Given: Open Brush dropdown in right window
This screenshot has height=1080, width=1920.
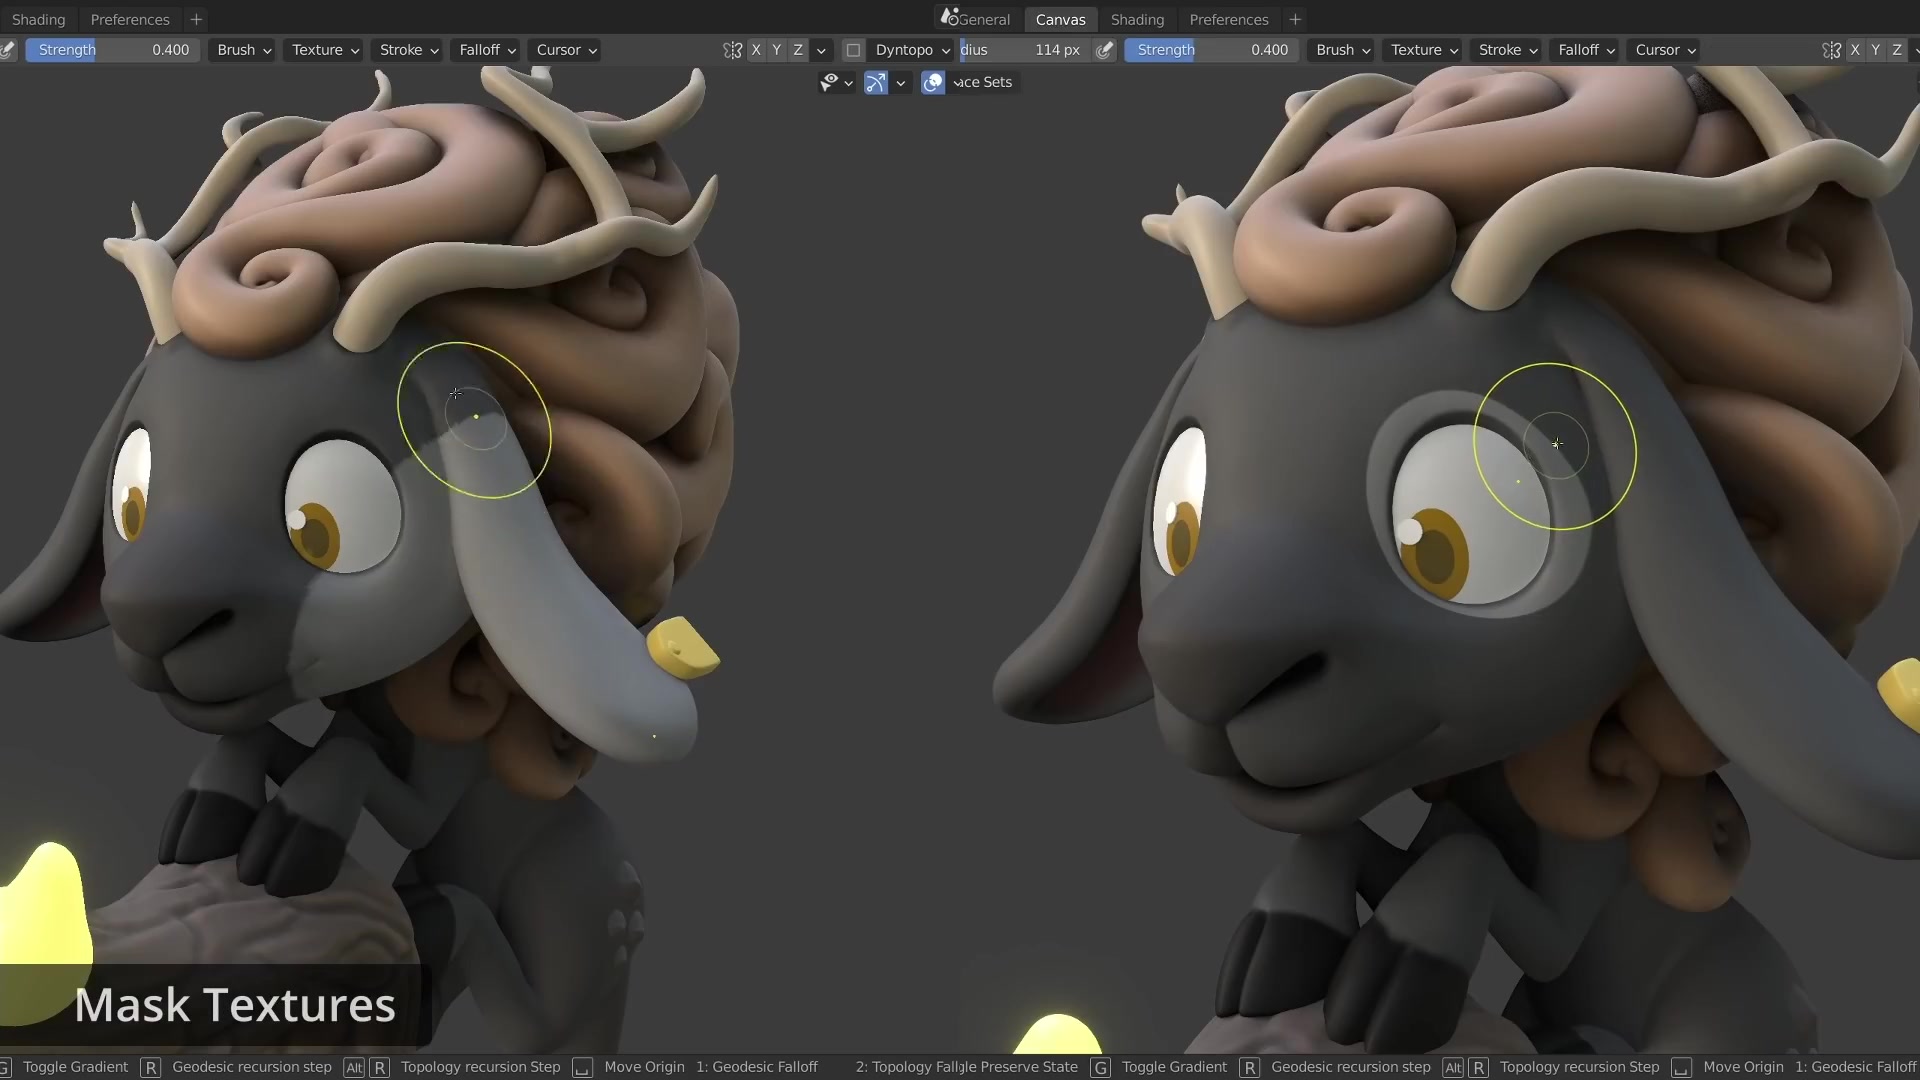Looking at the screenshot, I should point(1342,50).
